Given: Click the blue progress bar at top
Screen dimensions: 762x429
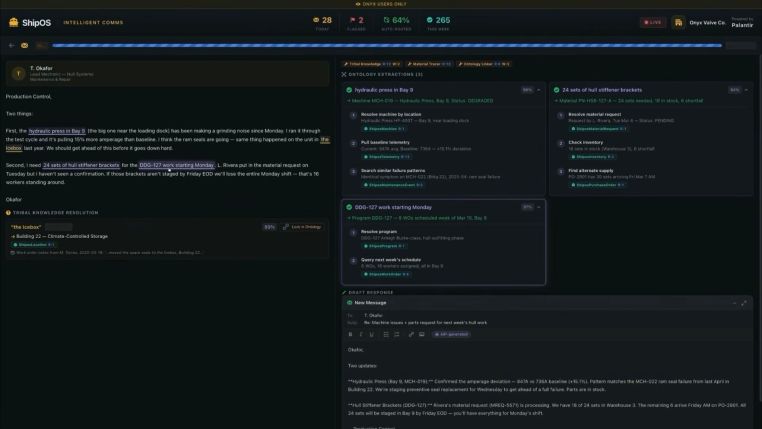Looking at the screenshot, I should click(400, 45).
